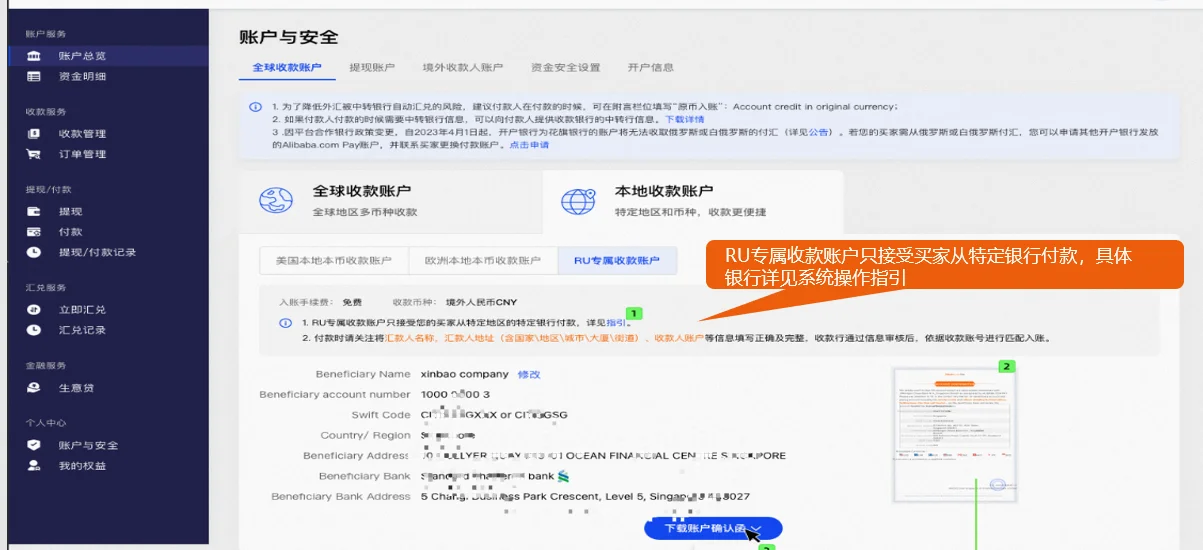
Task: Click 修改 link beside Beneficiary Name
Action: [x=528, y=374]
